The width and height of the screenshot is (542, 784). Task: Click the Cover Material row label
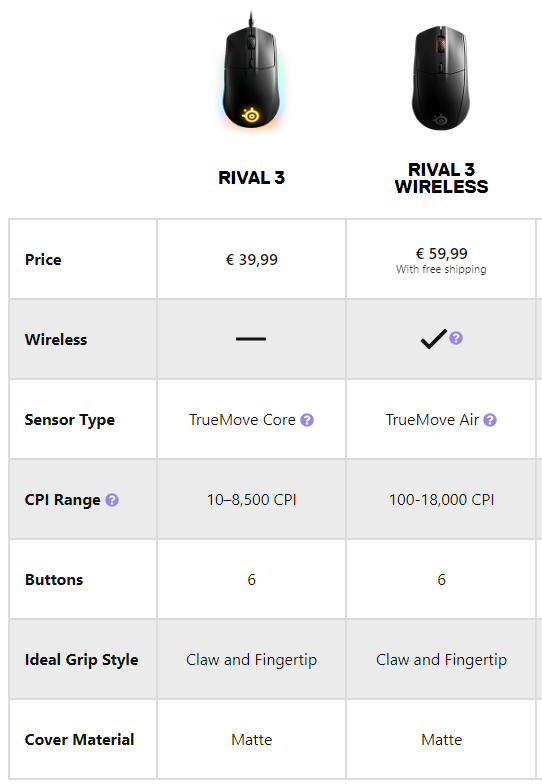click(x=80, y=740)
